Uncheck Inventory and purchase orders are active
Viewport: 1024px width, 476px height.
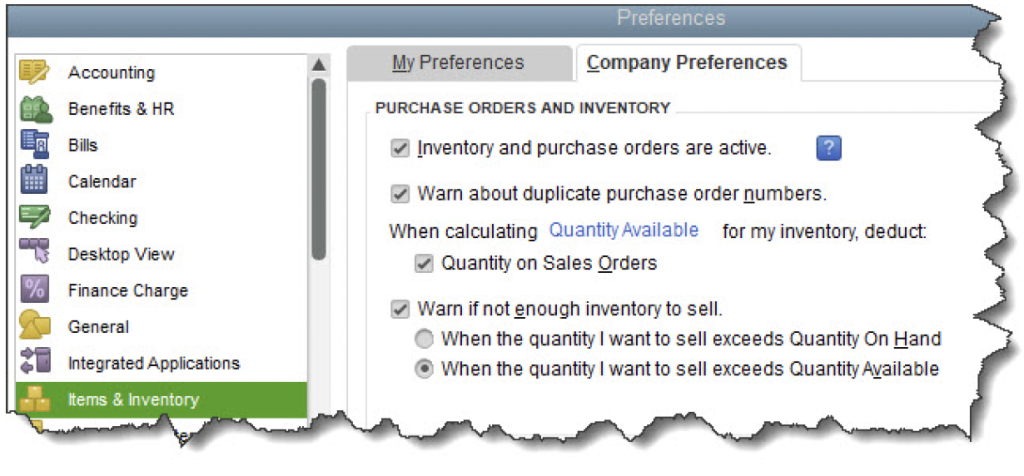click(401, 149)
